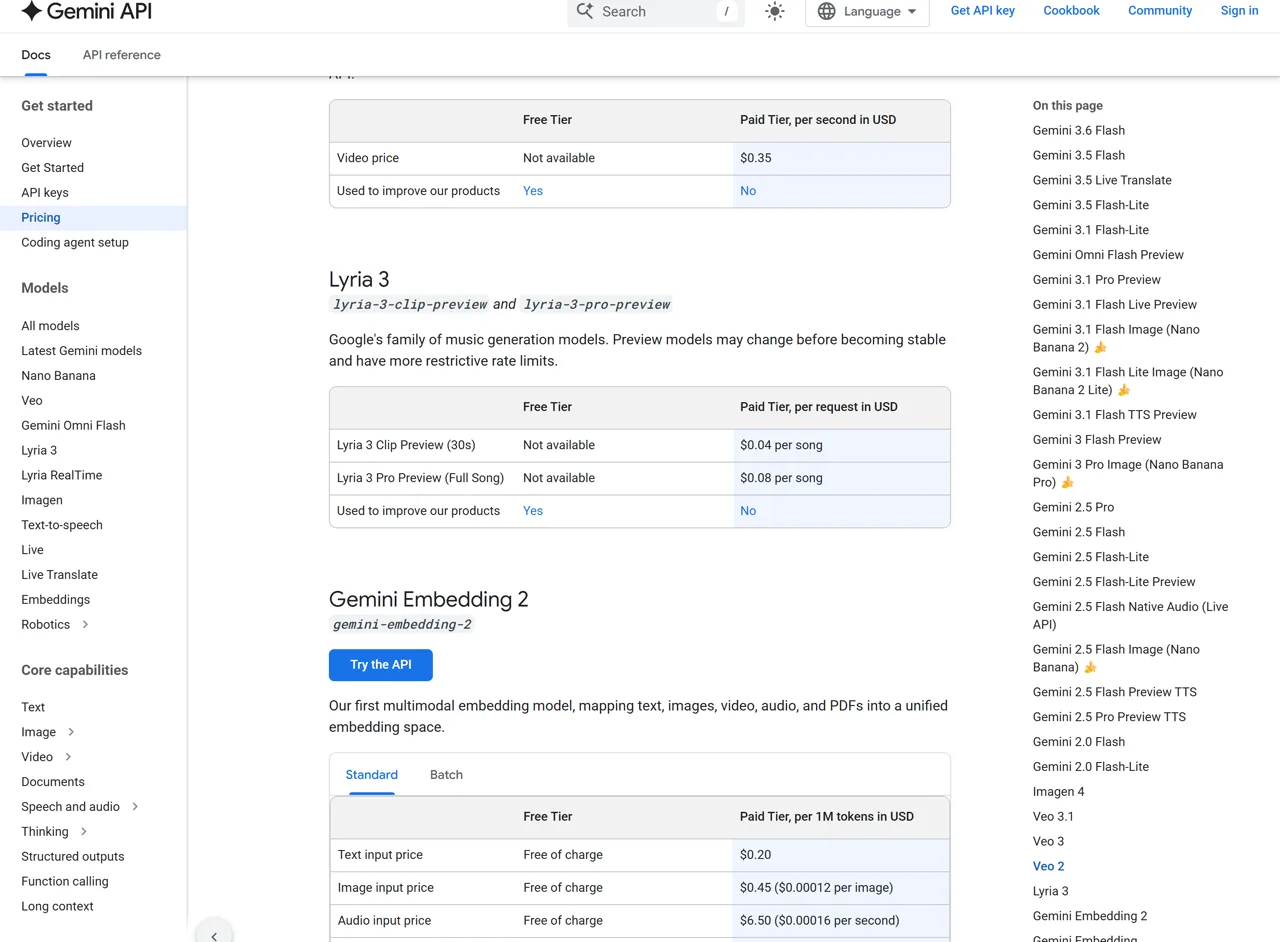The width and height of the screenshot is (1280, 942).
Task: Click Sign in
Action: pyautogui.click(x=1240, y=10)
